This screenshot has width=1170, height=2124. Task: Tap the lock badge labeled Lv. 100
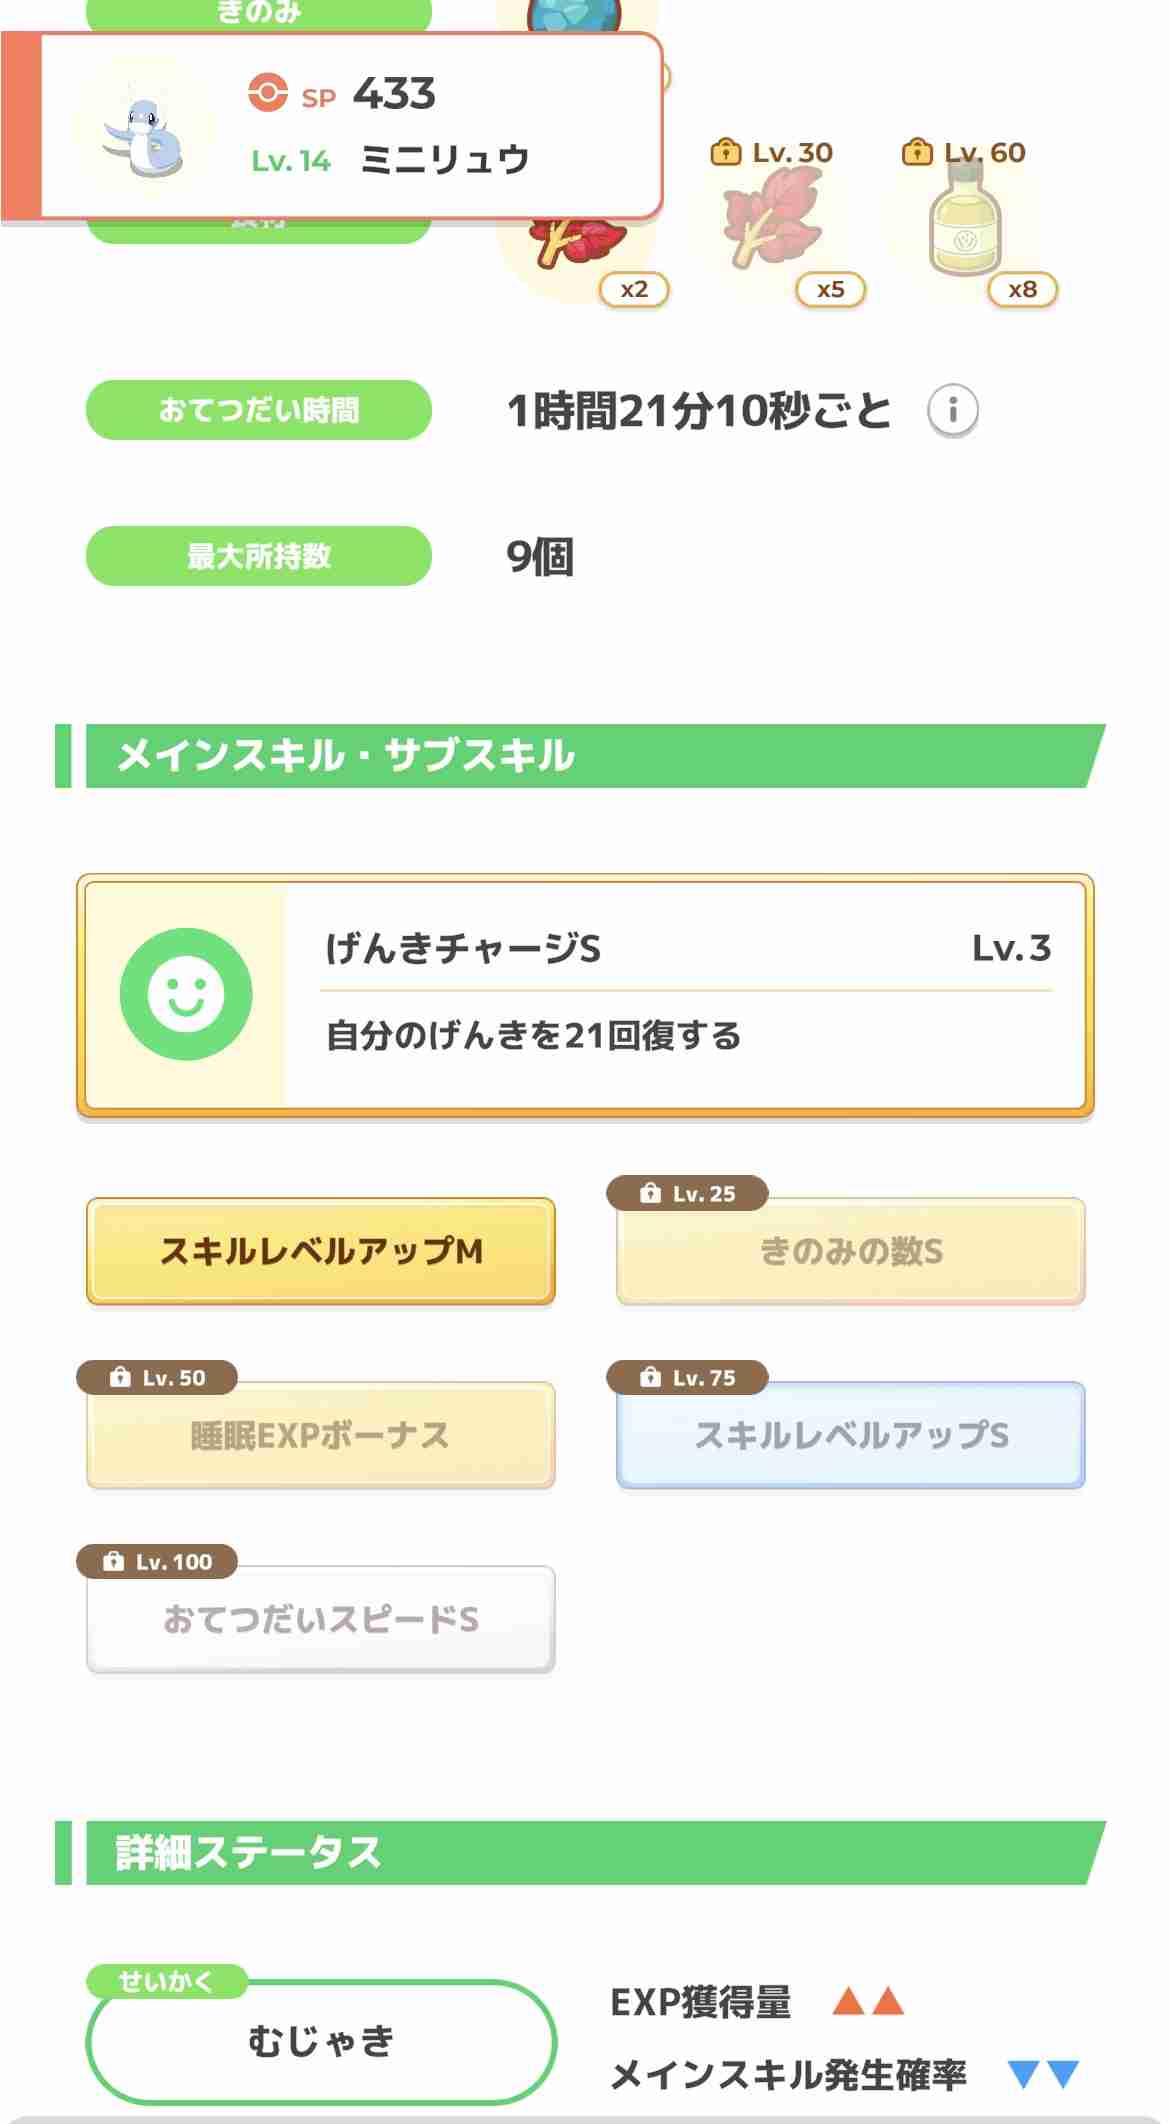[157, 1561]
